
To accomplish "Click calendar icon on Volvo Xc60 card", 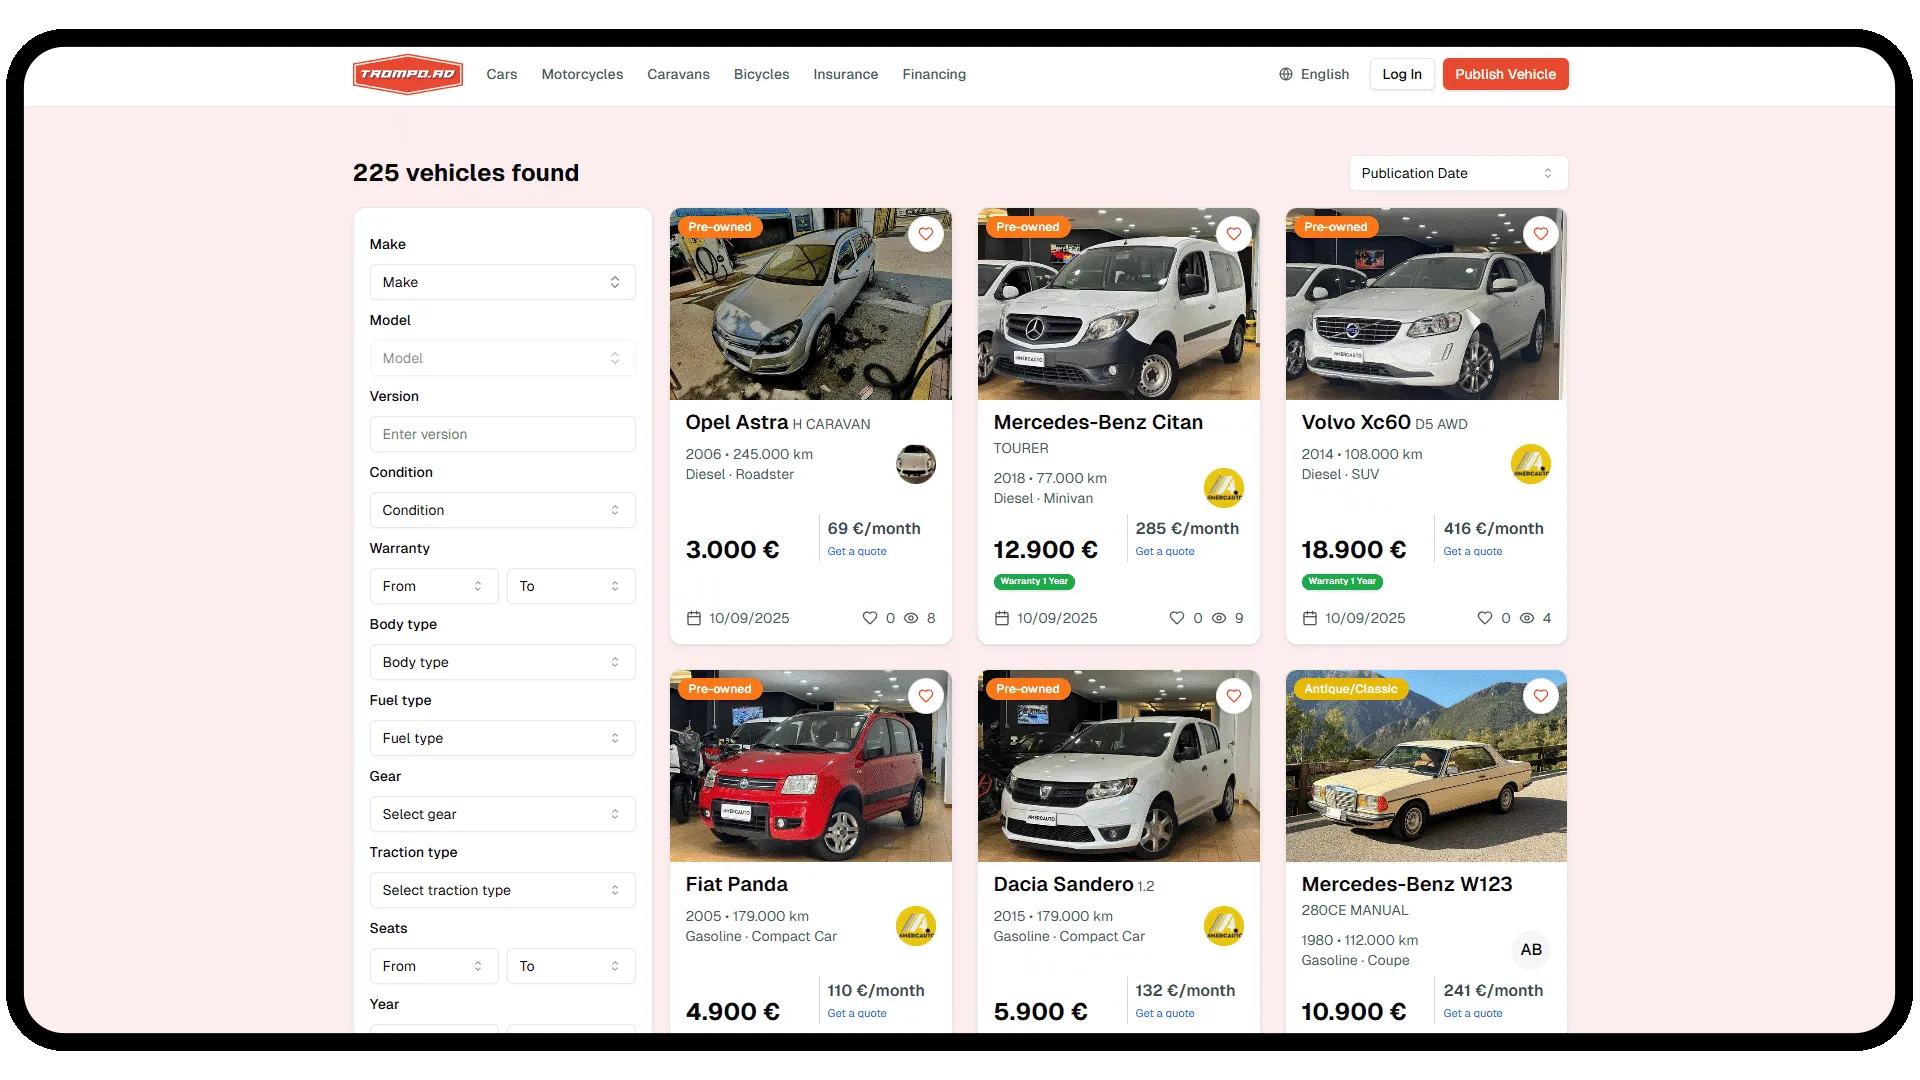I will click(x=1310, y=618).
